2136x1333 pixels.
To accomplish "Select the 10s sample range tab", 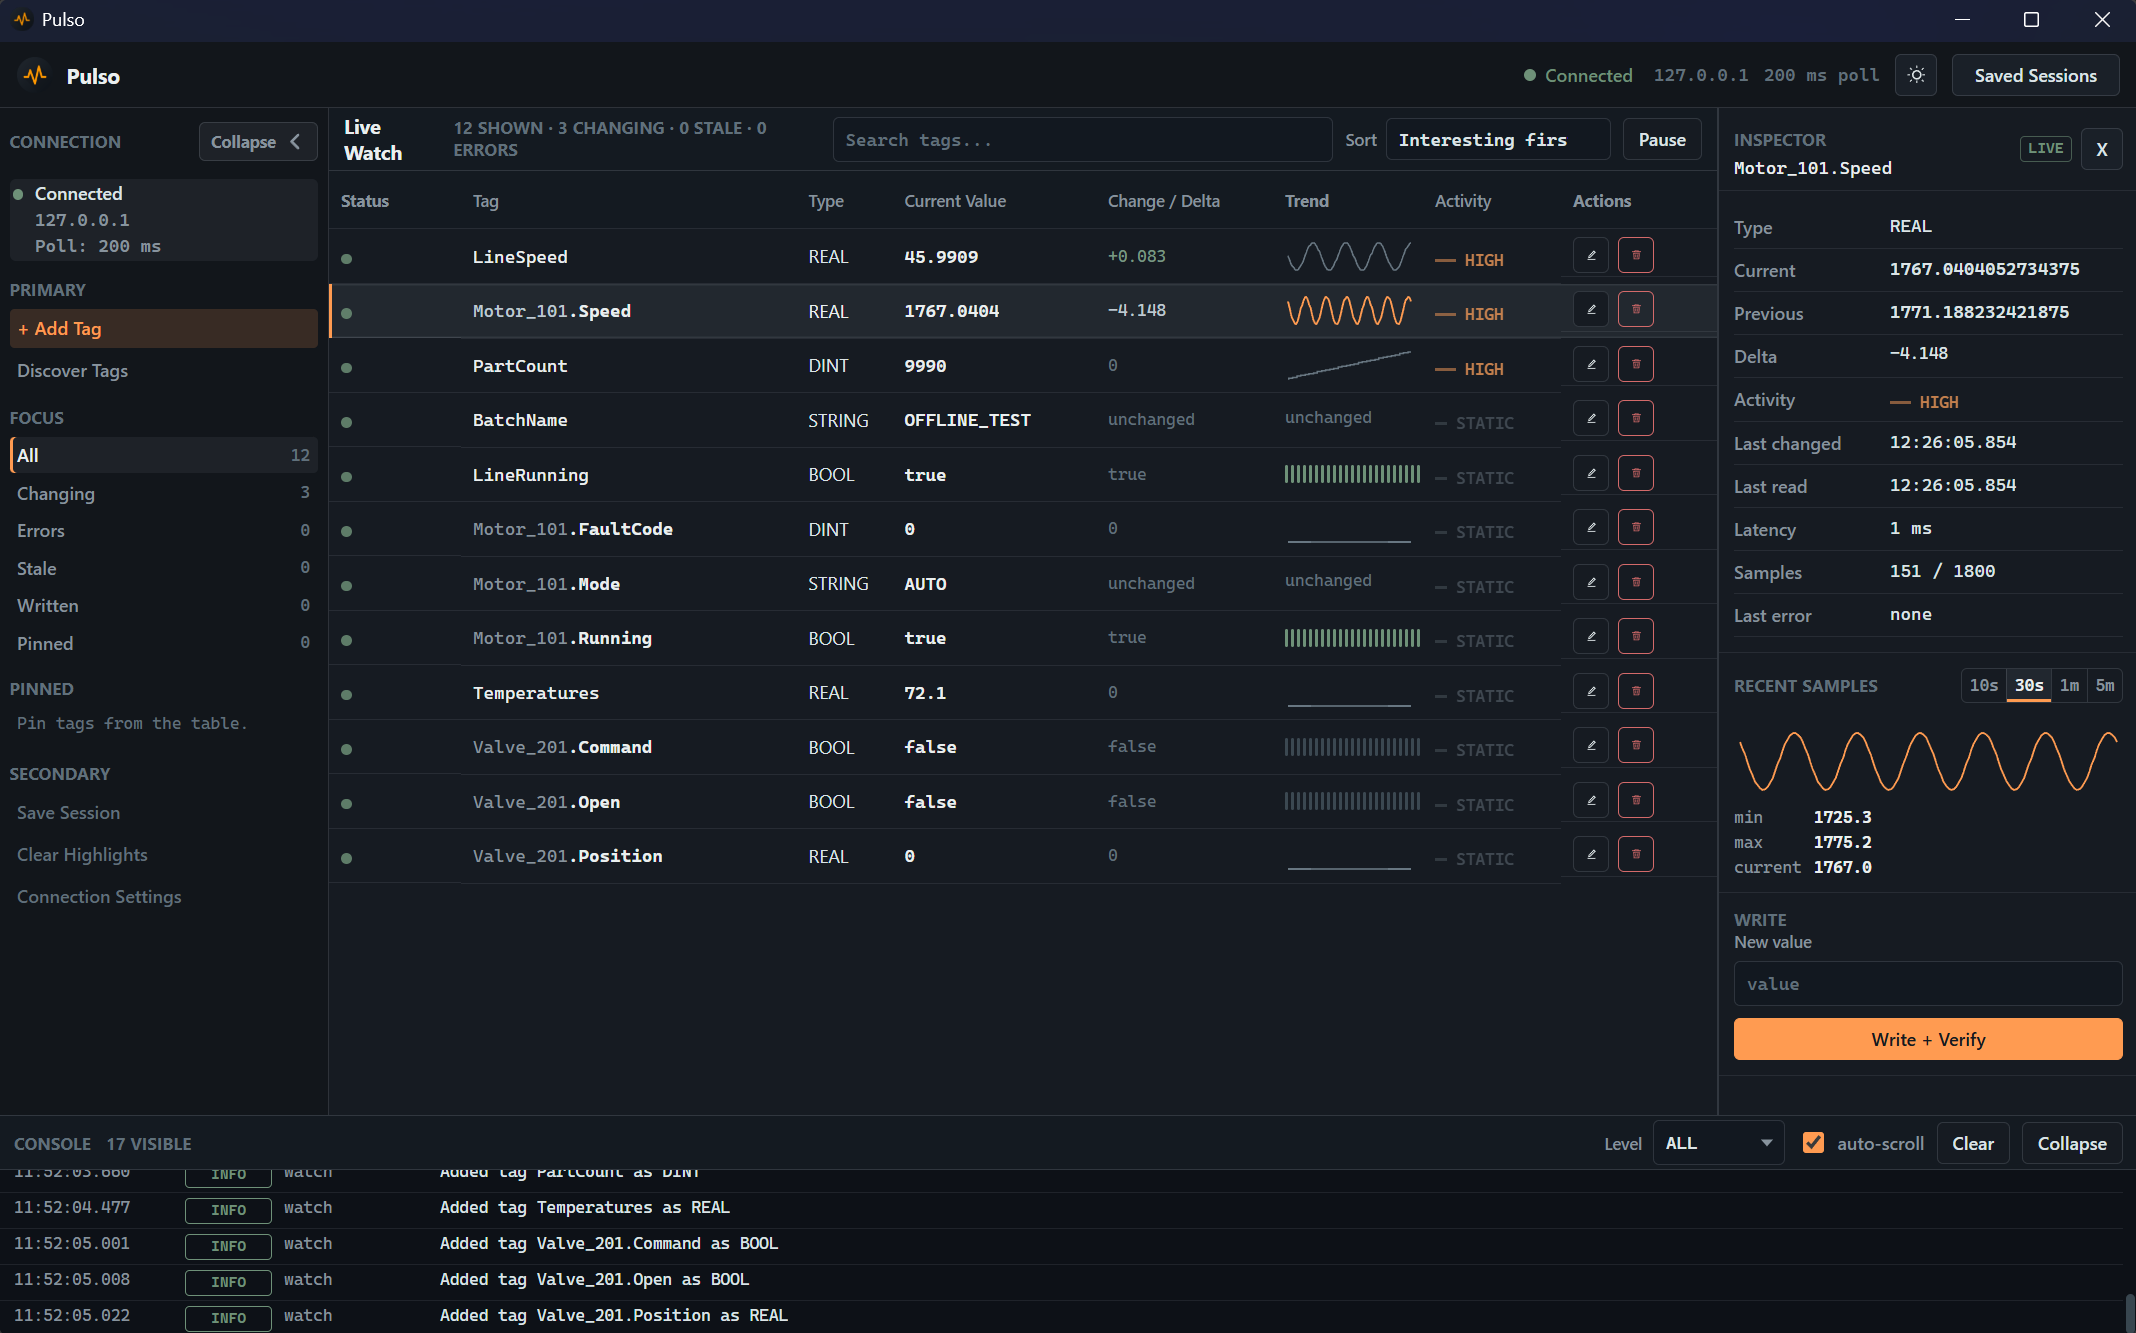I will click(1983, 685).
